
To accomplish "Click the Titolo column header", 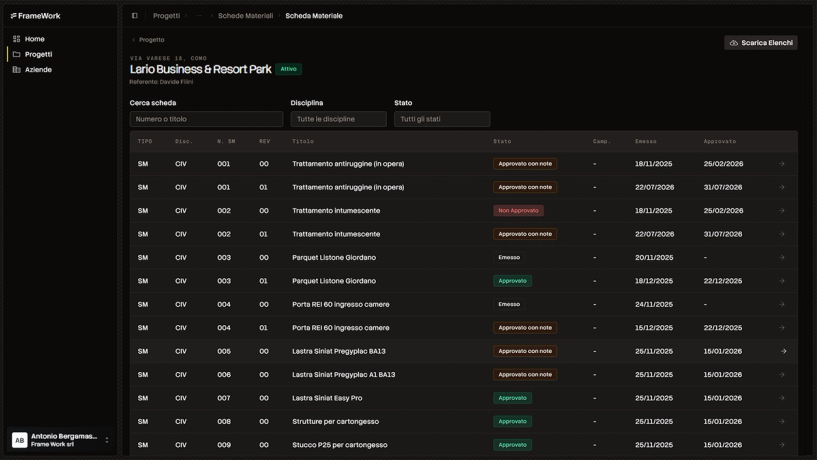I will (x=303, y=141).
